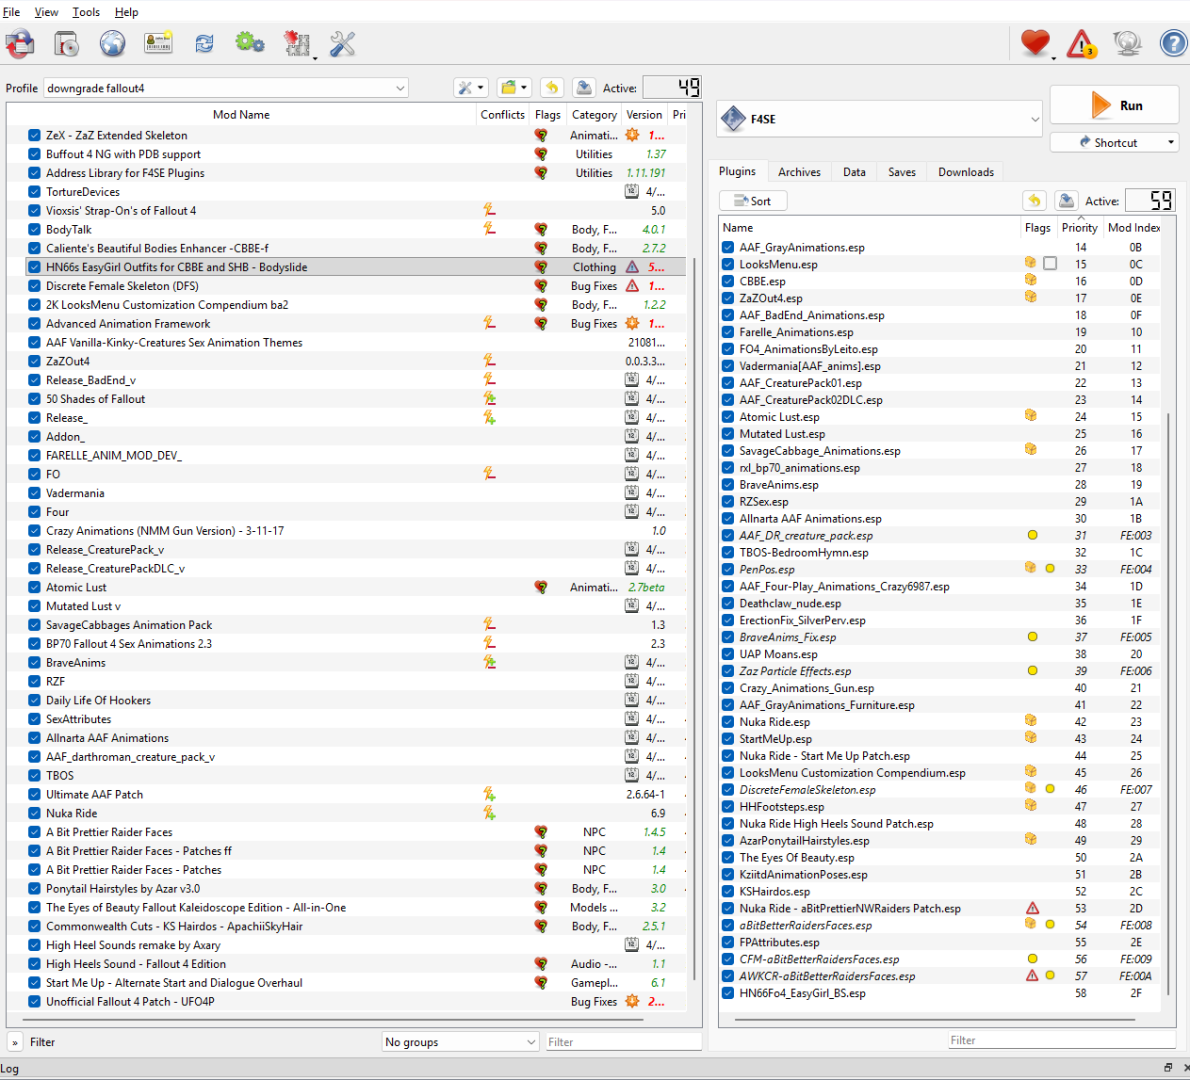Click the sun icon on Unofficial Fallout 4 Patch
This screenshot has width=1190, height=1080.
pos(631,1001)
